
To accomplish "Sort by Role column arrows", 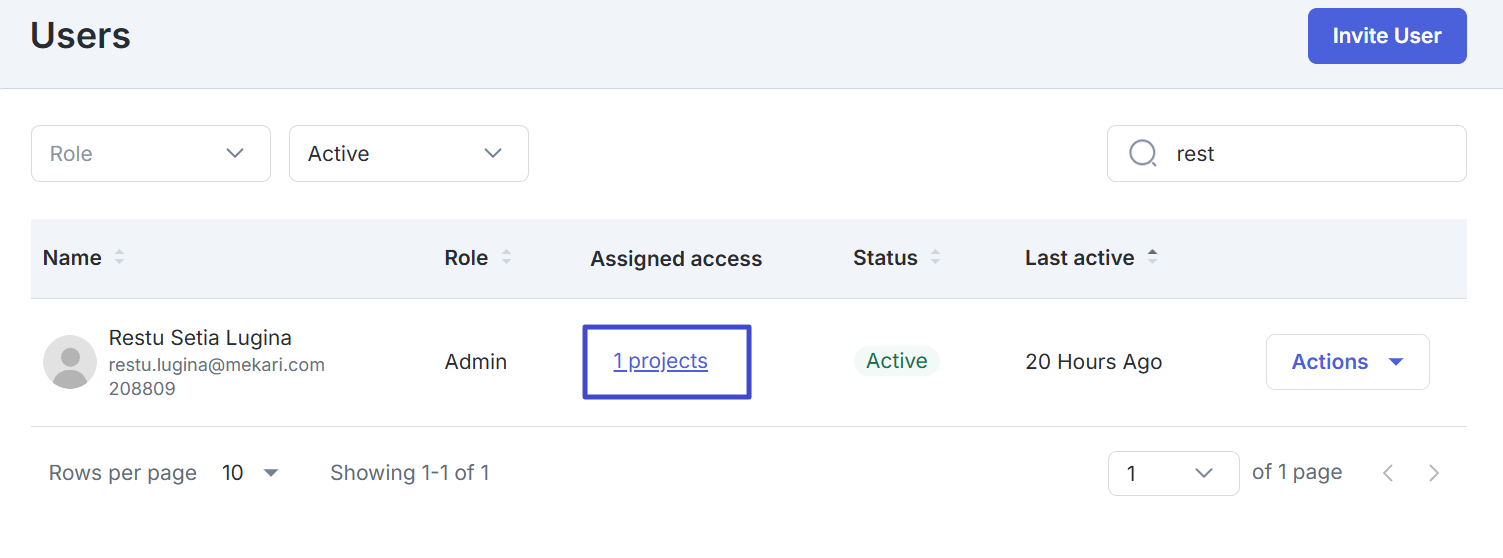I will tap(506, 258).
